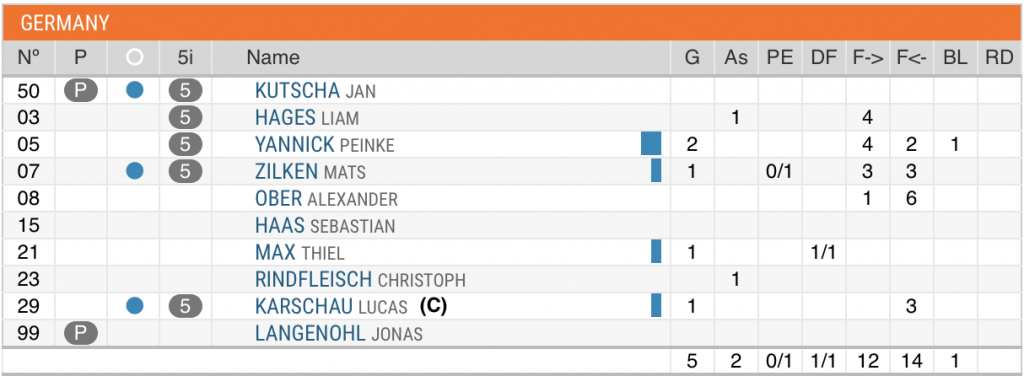Click the starting five badge for Hages
This screenshot has width=1024, height=376.
point(185,118)
